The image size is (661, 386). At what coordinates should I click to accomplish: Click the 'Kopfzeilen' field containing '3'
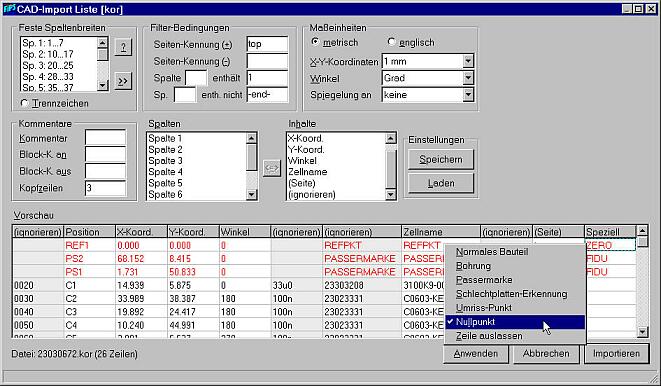105,188
